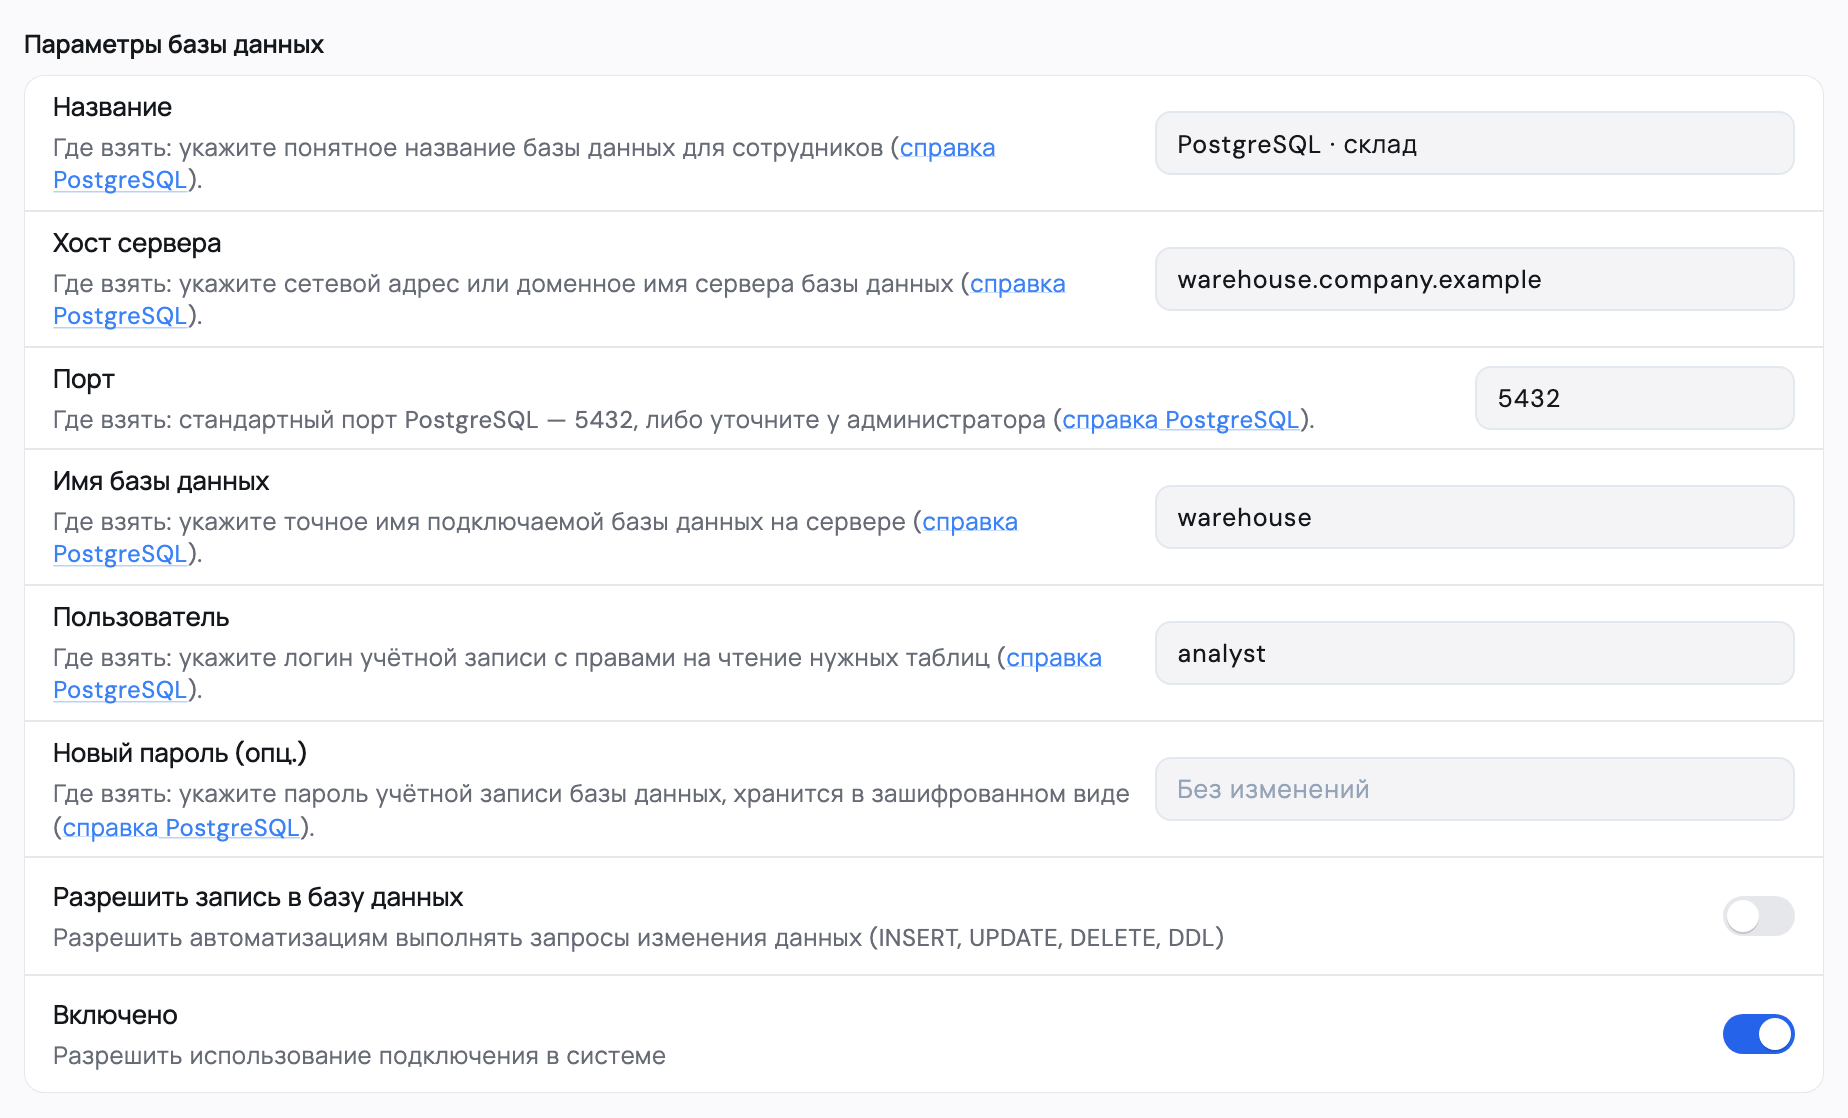Image resolution: width=1848 pixels, height=1118 pixels.
Task: Open справка PostgreSQL link under Хост сервера
Action: click(1017, 284)
